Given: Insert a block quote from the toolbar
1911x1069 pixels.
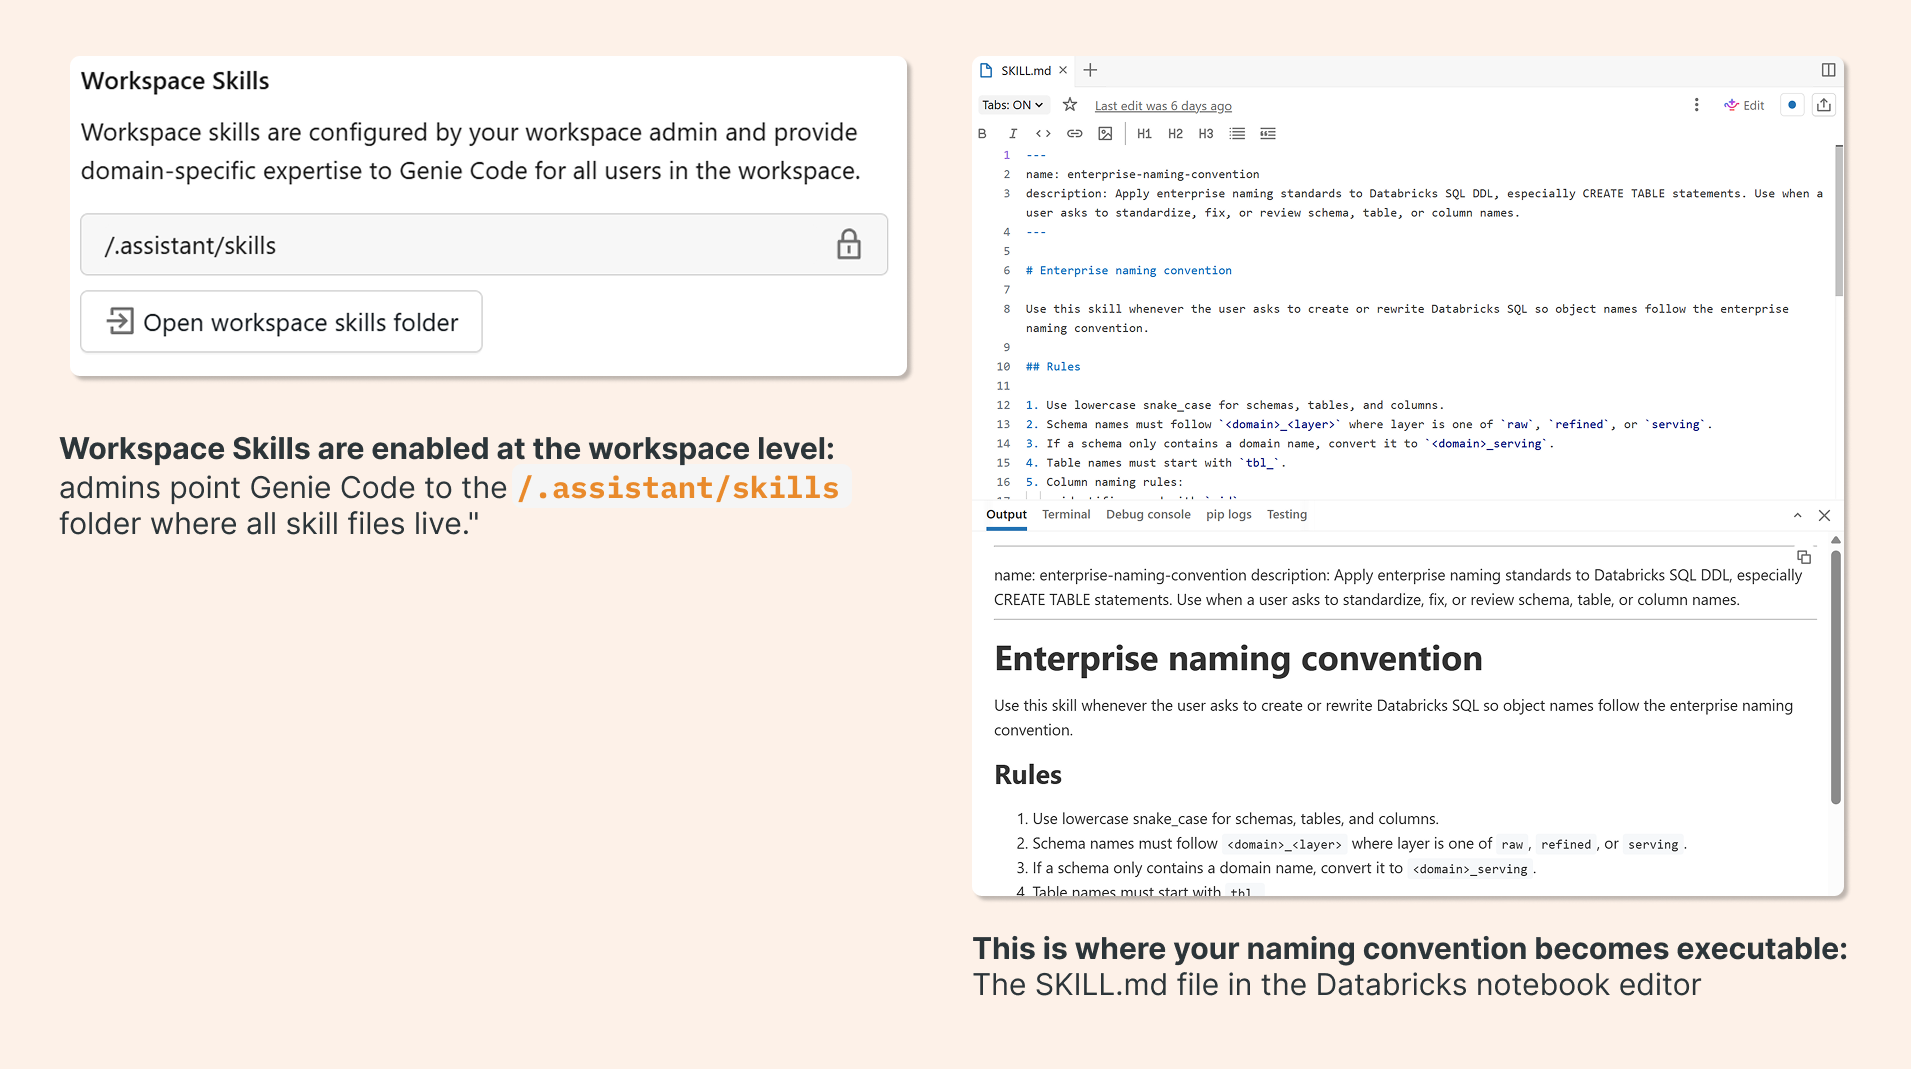Looking at the screenshot, I should 1268,134.
